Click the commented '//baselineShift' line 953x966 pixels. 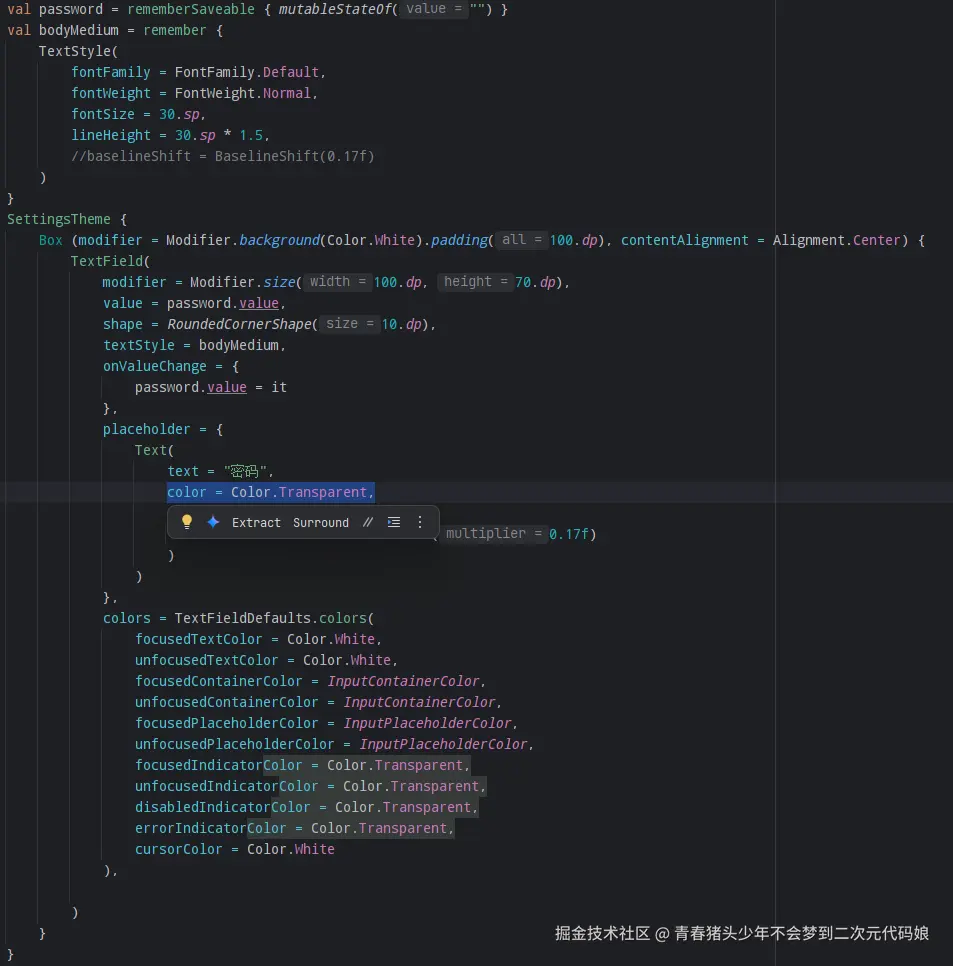click(222, 156)
